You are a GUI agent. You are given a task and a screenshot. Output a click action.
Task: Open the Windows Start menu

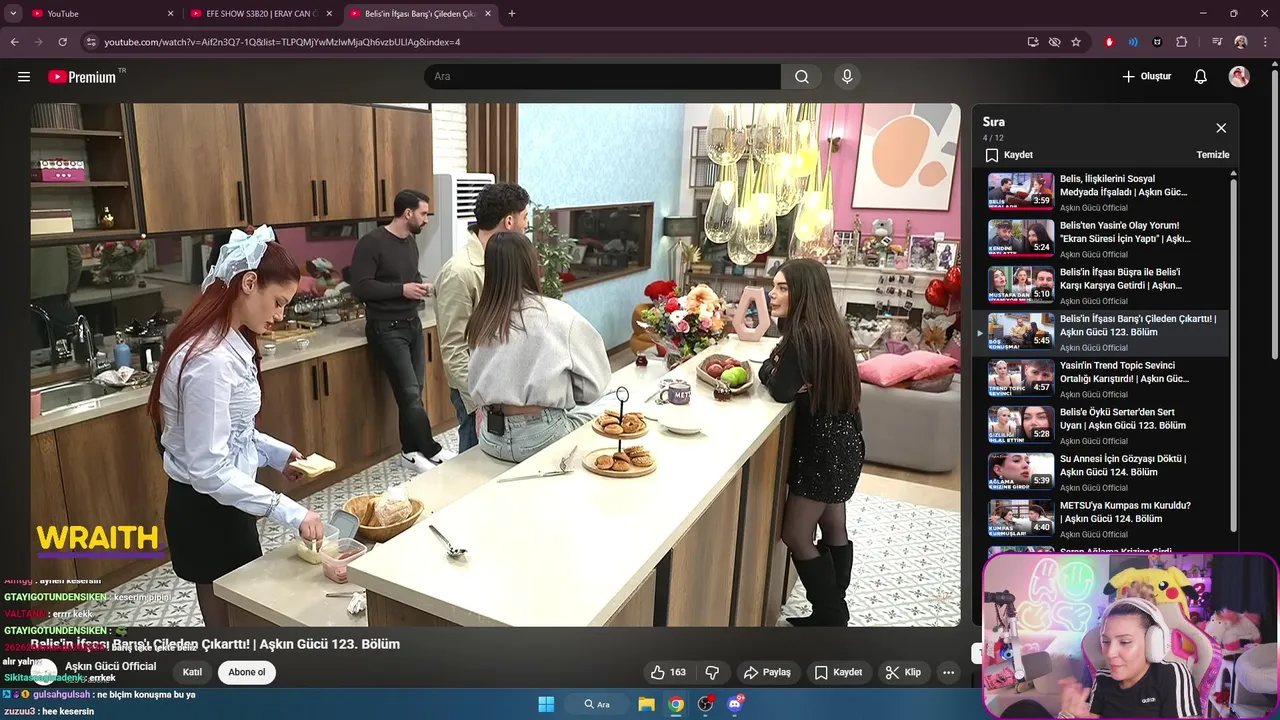[x=546, y=704]
